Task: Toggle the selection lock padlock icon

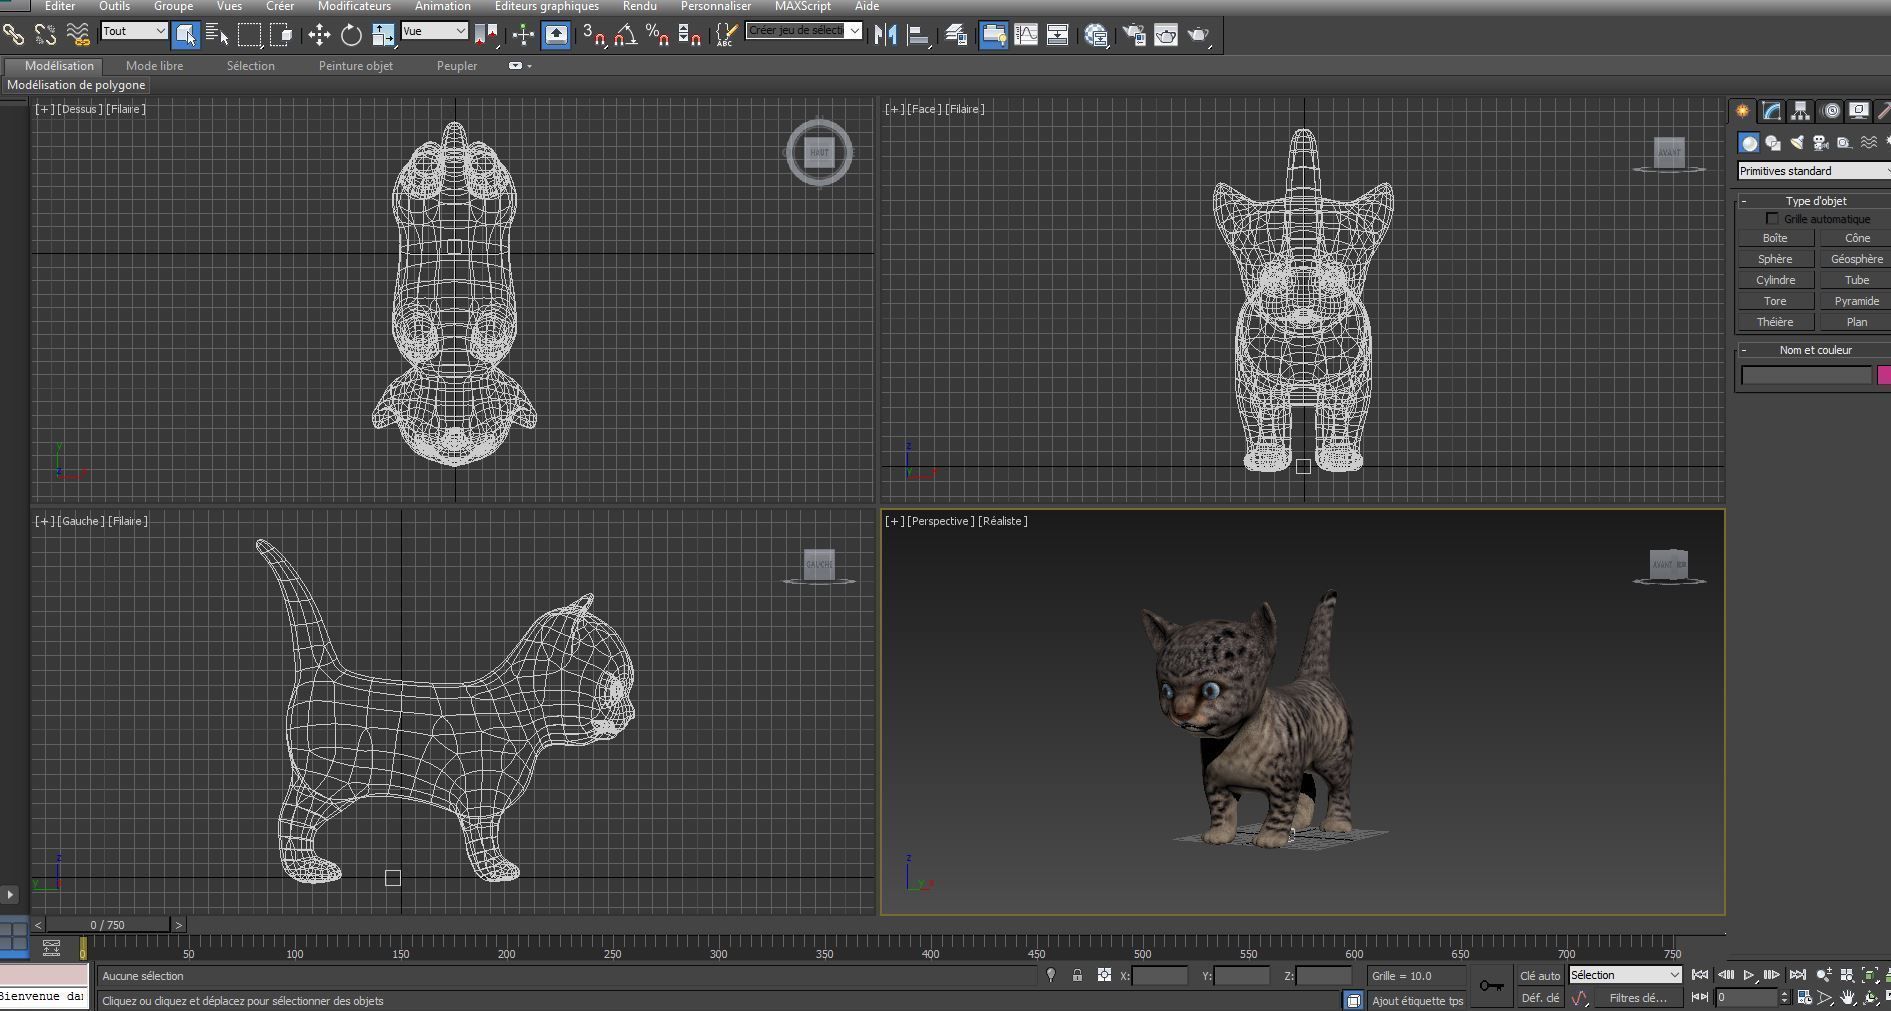Action: (1077, 975)
